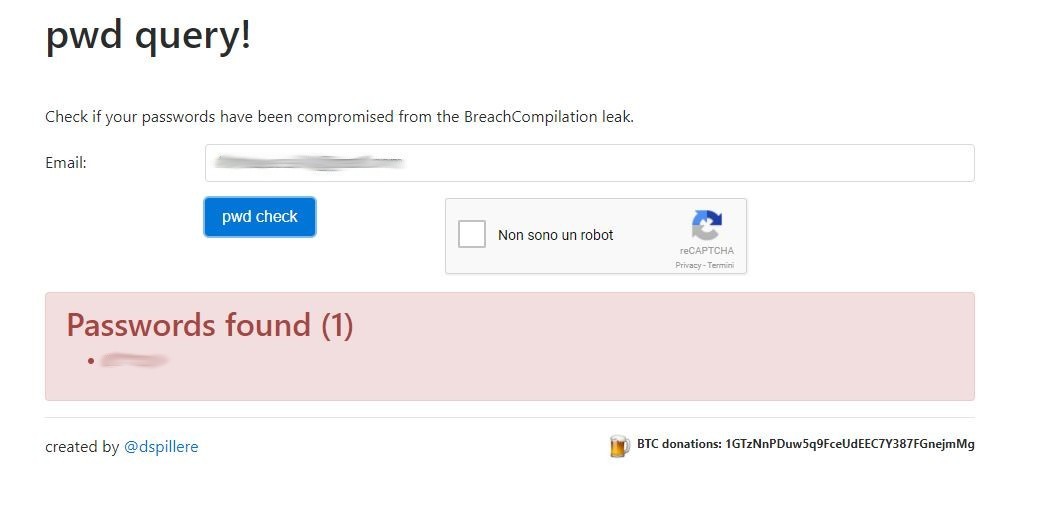Viewport: 1041px width, 514px height.
Task: Click the reCAPTCHA logo icon
Action: click(x=706, y=225)
